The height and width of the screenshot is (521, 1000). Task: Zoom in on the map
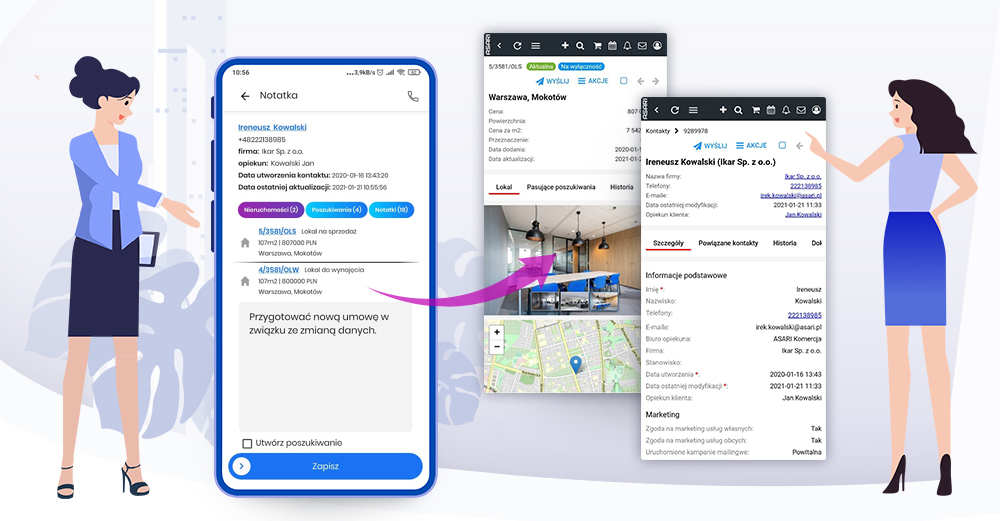(497, 332)
